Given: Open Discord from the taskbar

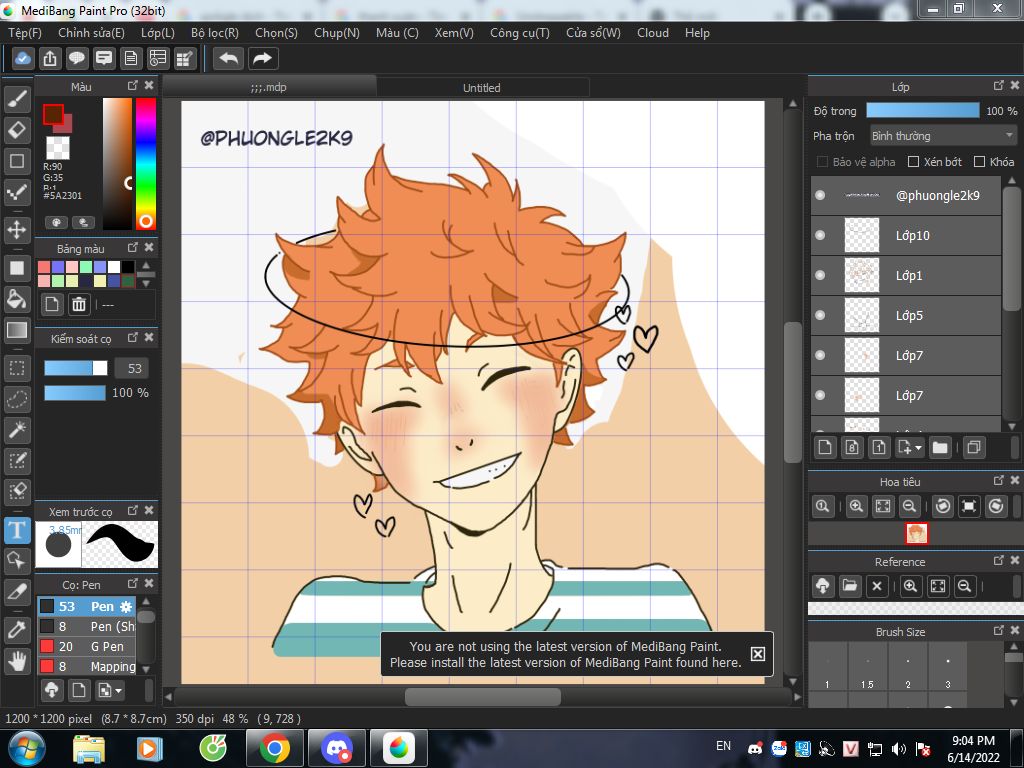Looking at the screenshot, I should (x=337, y=748).
